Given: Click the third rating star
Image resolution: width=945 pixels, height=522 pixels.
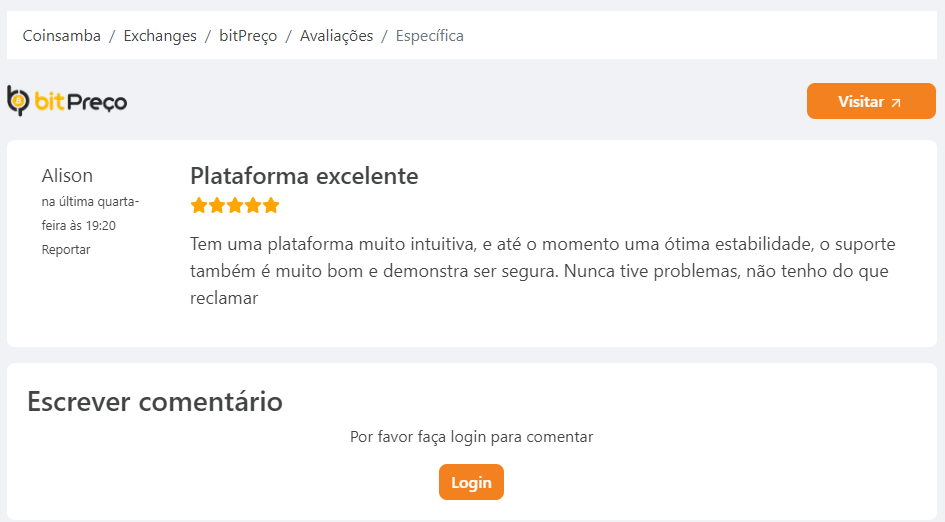Looking at the screenshot, I should [235, 206].
